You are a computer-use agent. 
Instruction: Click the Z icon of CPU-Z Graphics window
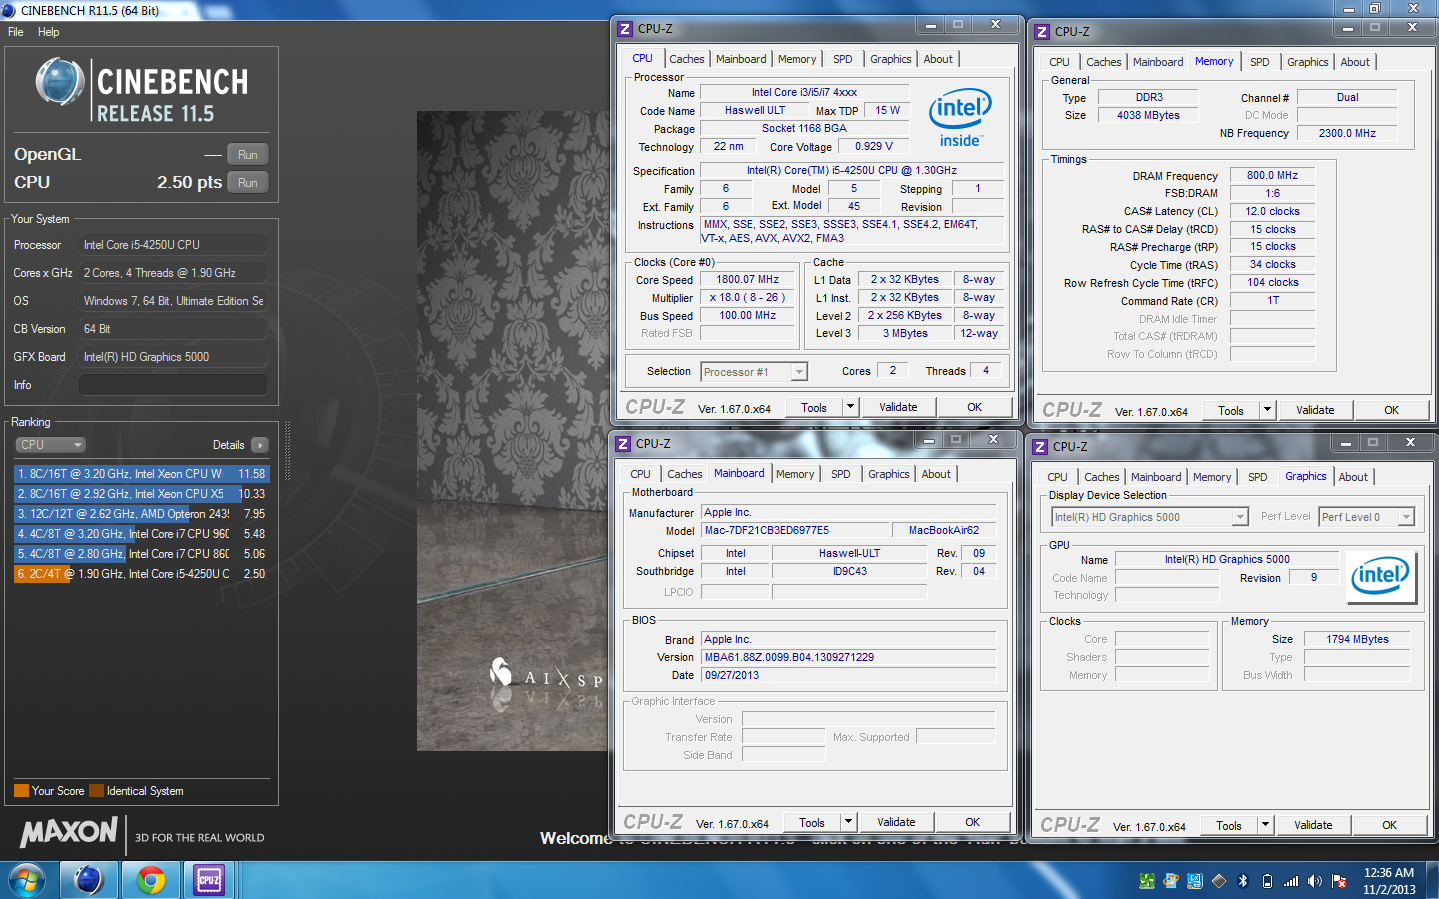pos(1040,447)
